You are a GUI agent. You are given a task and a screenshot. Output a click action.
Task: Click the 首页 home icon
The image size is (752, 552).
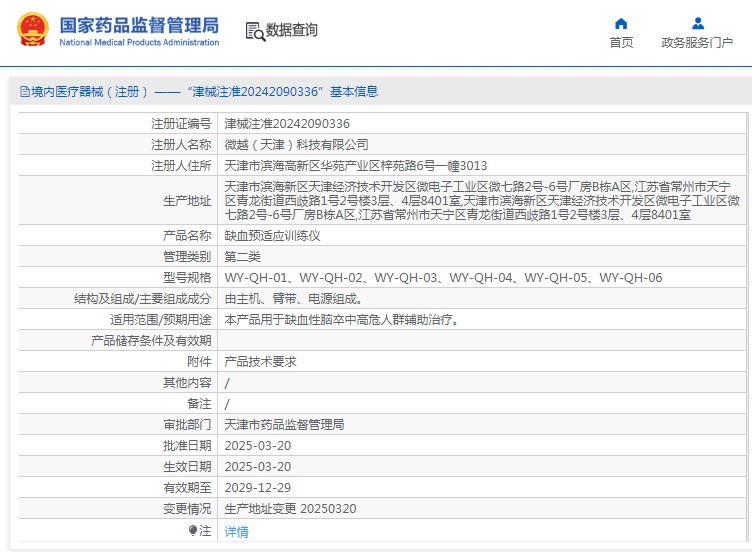(x=621, y=24)
